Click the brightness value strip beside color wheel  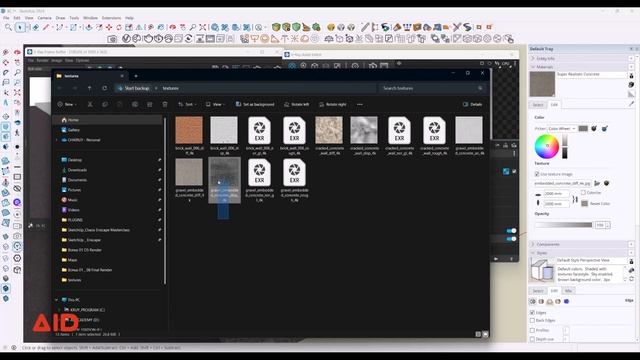(564, 147)
